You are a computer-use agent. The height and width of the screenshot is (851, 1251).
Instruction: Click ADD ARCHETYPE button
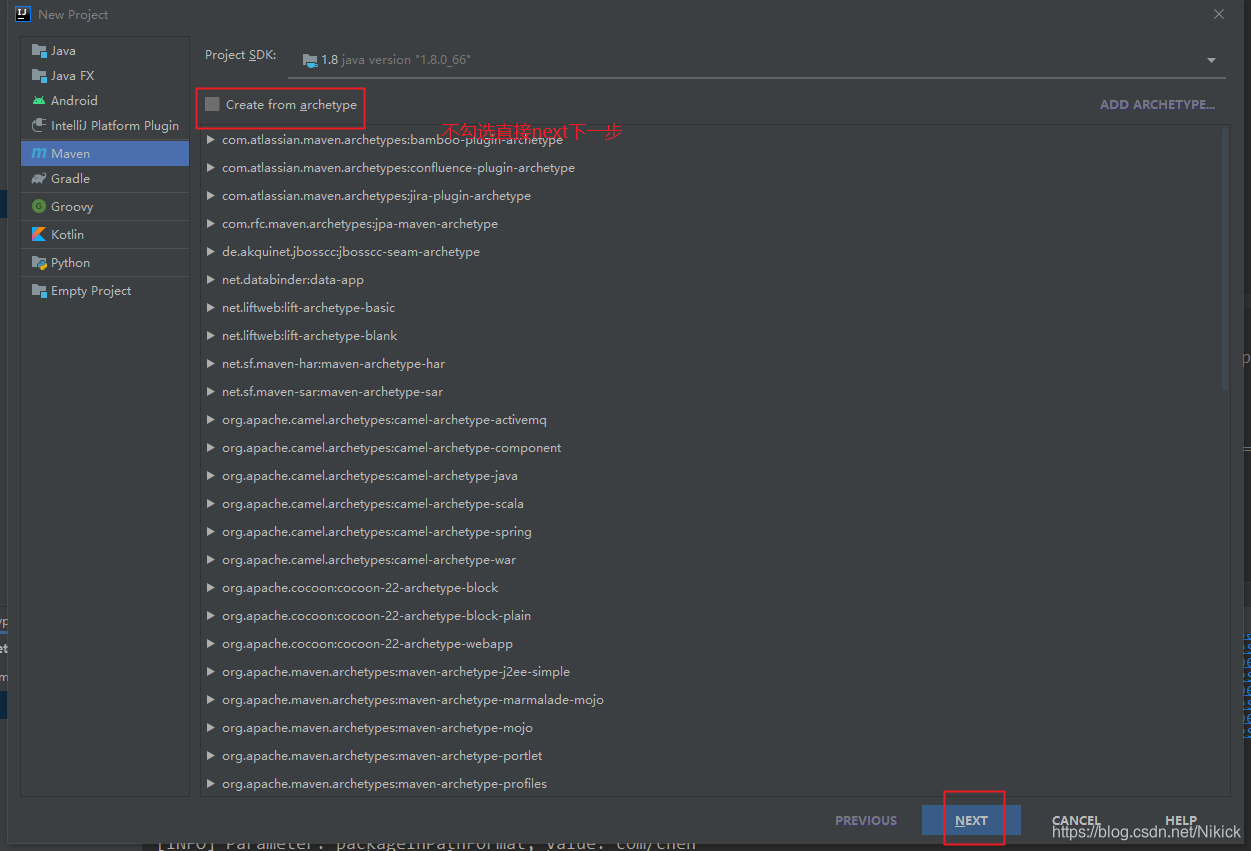point(1157,104)
